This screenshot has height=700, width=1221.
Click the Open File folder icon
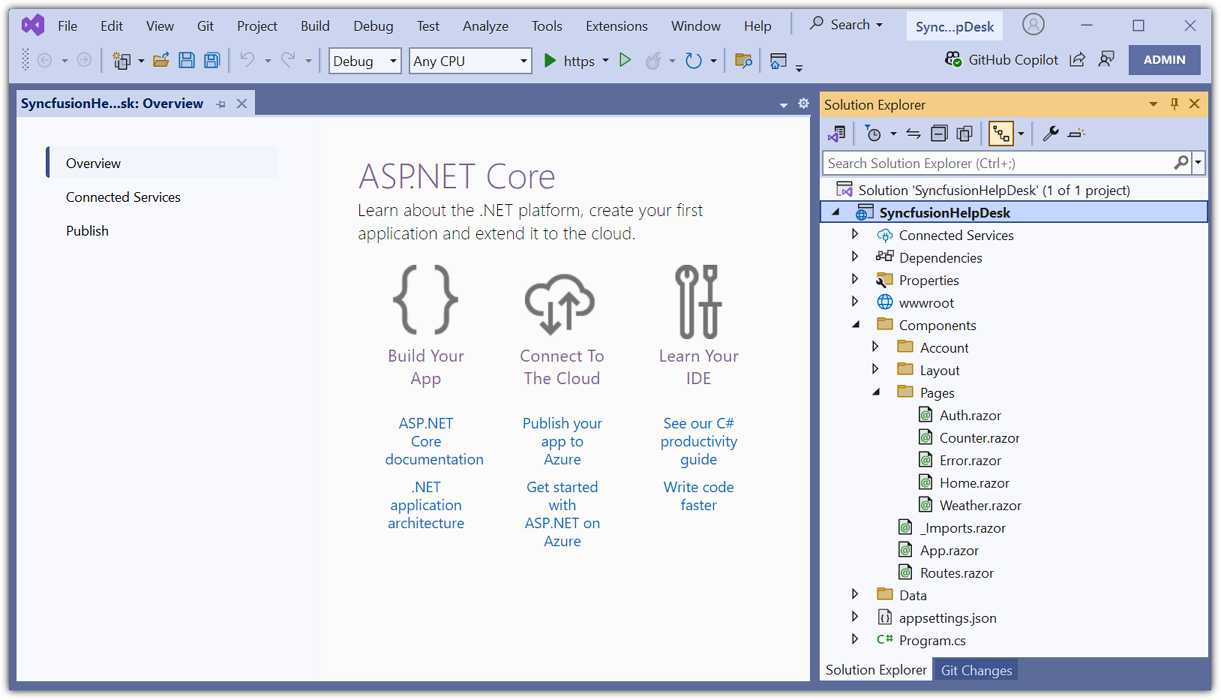click(161, 61)
